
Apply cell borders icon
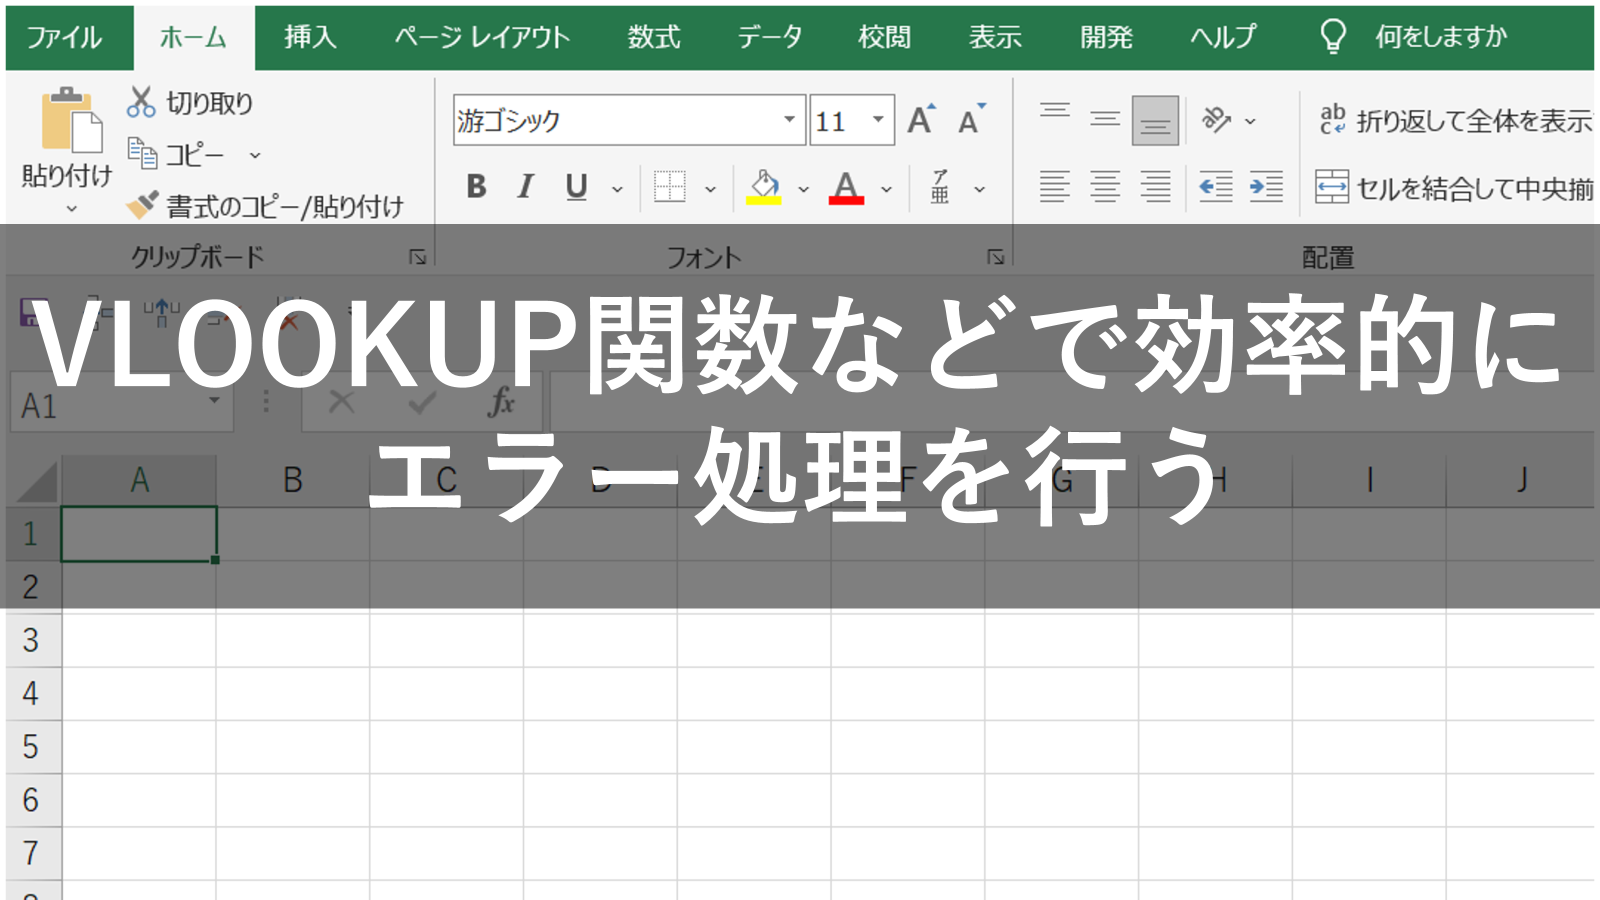click(669, 186)
